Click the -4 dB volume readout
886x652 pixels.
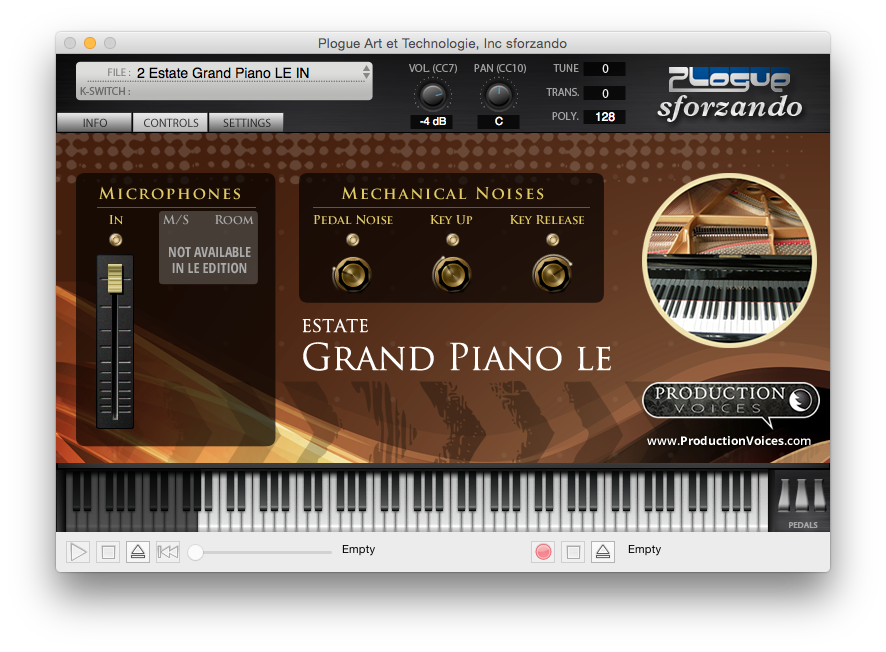point(432,121)
